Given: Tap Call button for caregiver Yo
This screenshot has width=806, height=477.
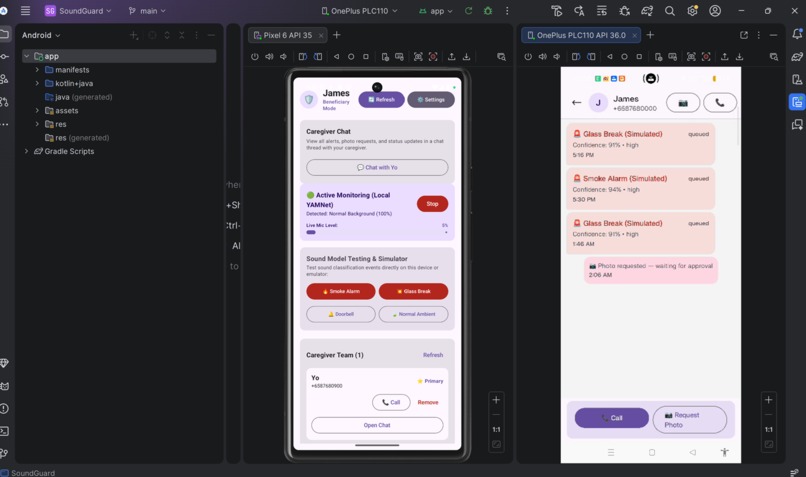Looking at the screenshot, I should click(x=391, y=402).
